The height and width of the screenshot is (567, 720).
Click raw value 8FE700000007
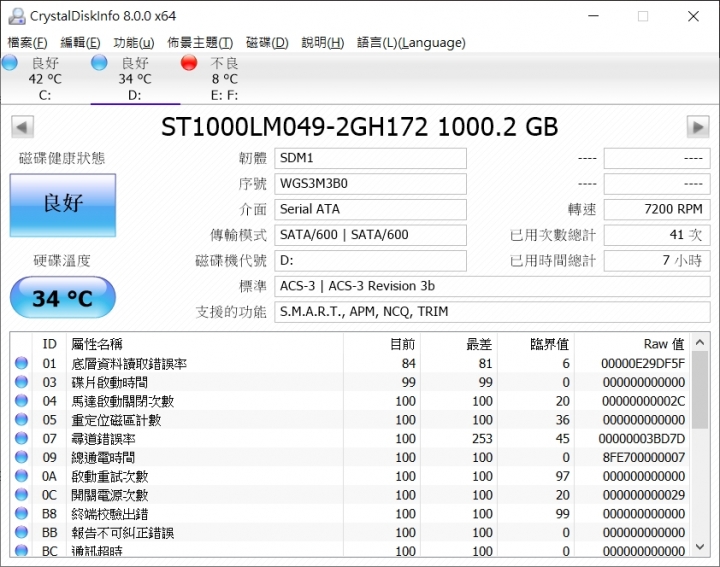click(644, 457)
